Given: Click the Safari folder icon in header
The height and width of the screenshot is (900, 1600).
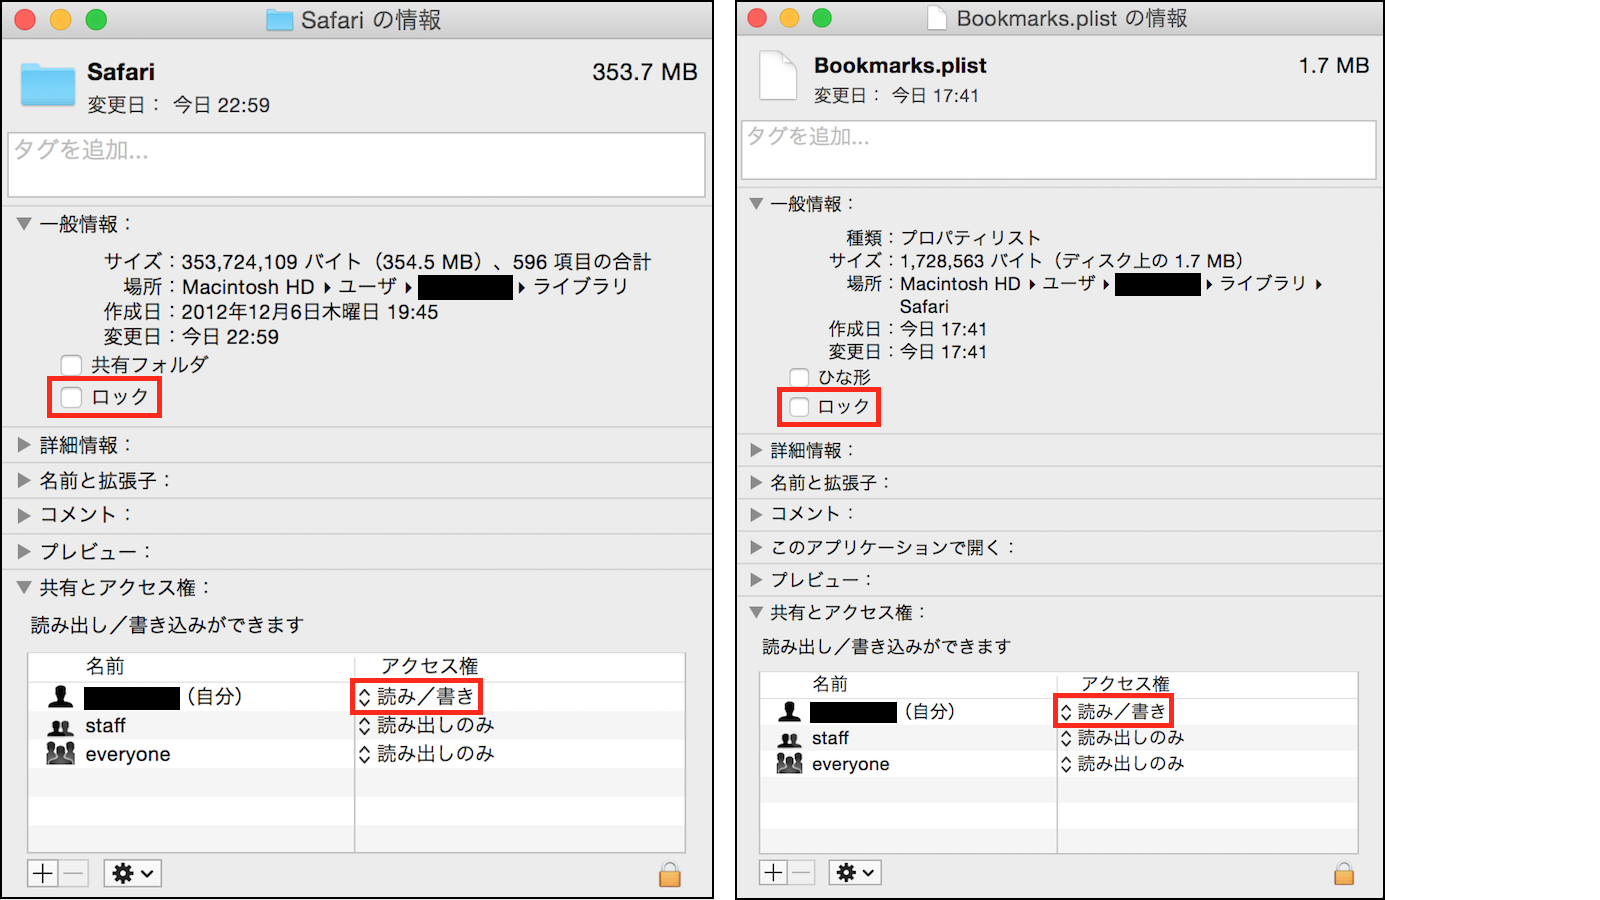Looking at the screenshot, I should point(48,84).
